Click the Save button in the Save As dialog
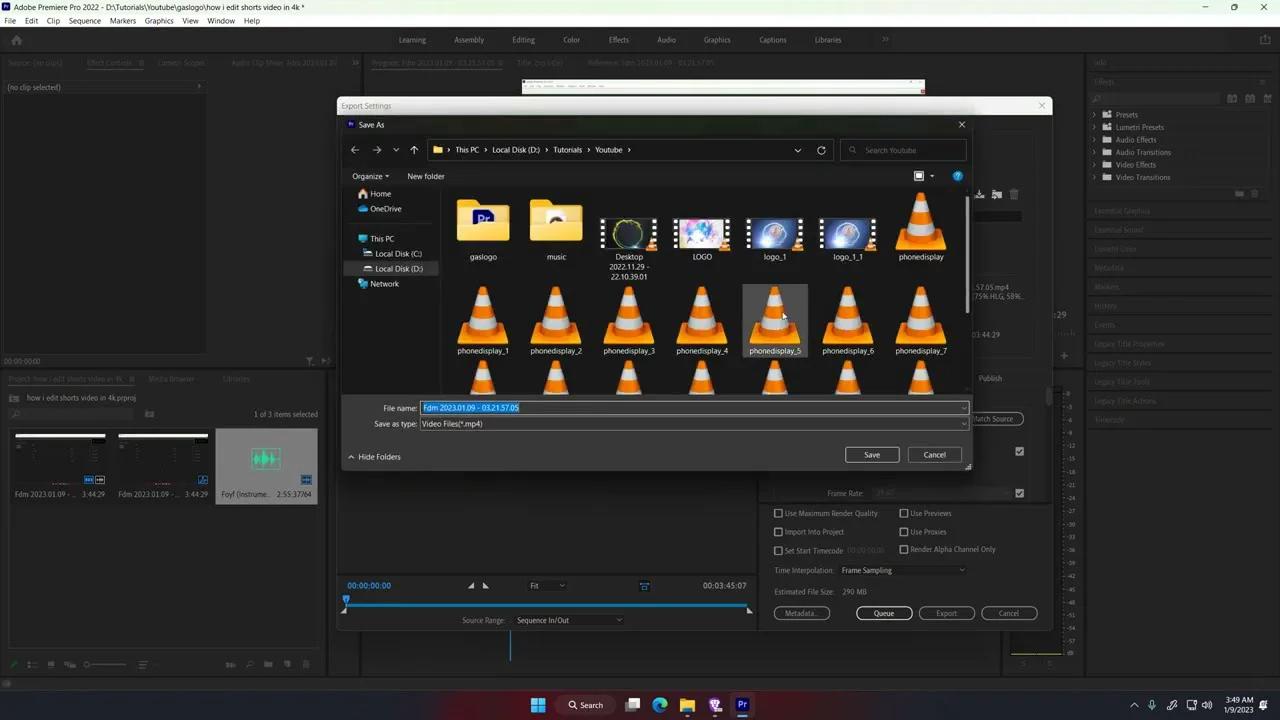 [x=871, y=454]
